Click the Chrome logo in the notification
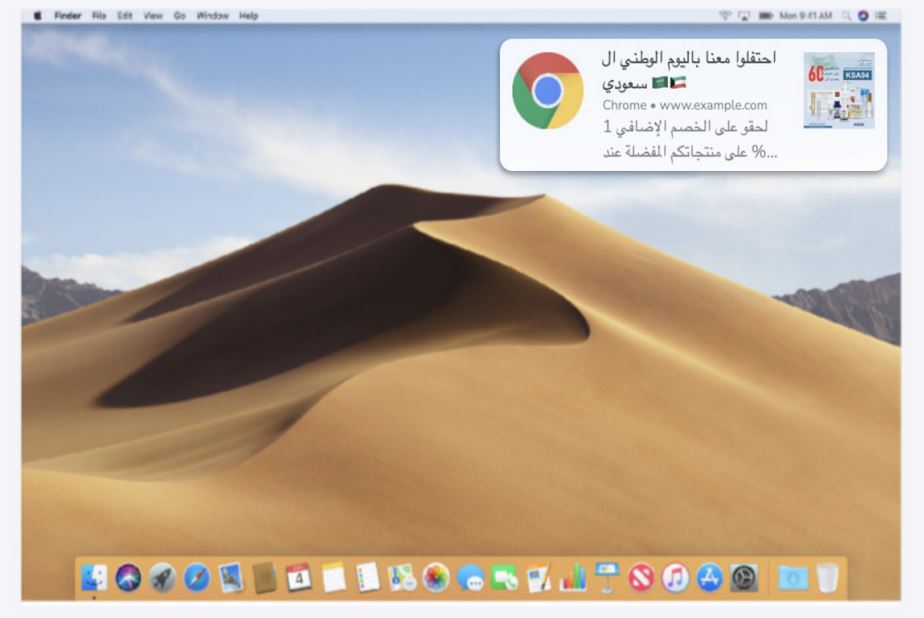Viewport: 924px width, 618px height. [547, 90]
